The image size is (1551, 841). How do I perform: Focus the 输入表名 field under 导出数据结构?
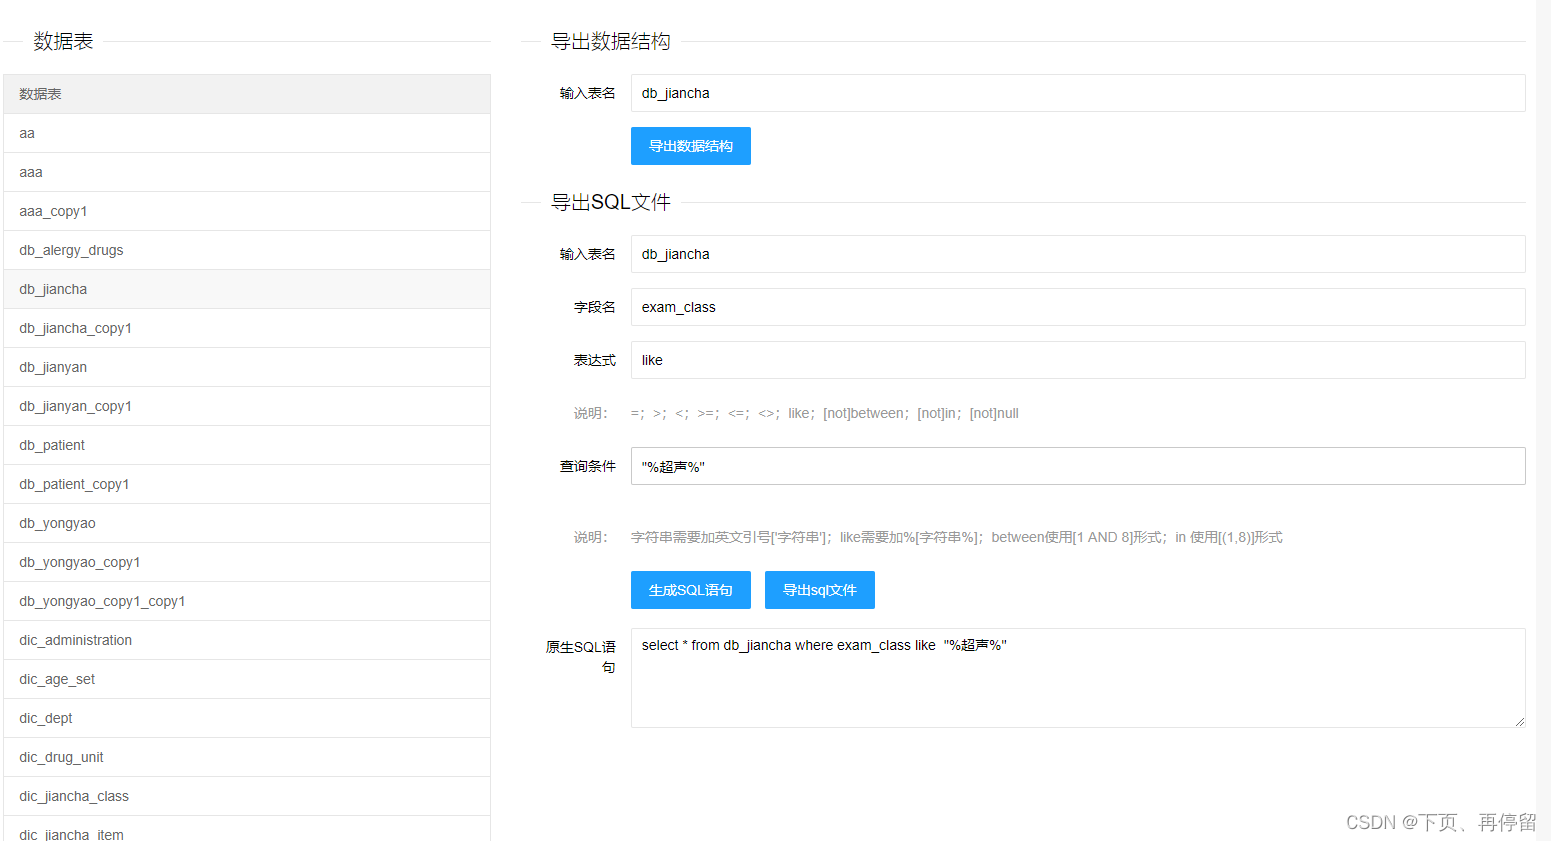1078,93
